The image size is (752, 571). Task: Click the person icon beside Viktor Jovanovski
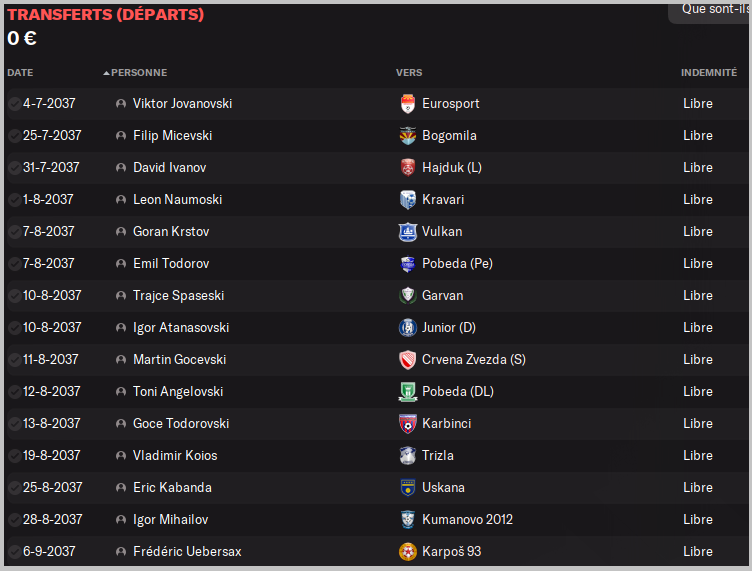[121, 104]
